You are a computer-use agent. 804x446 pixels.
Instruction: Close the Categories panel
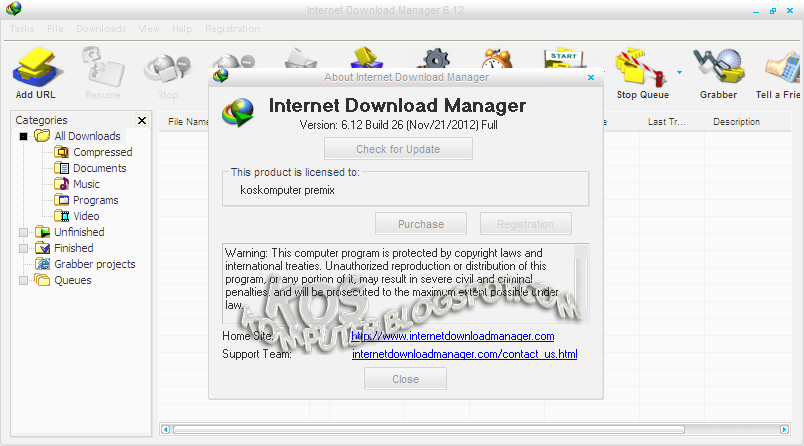[142, 120]
